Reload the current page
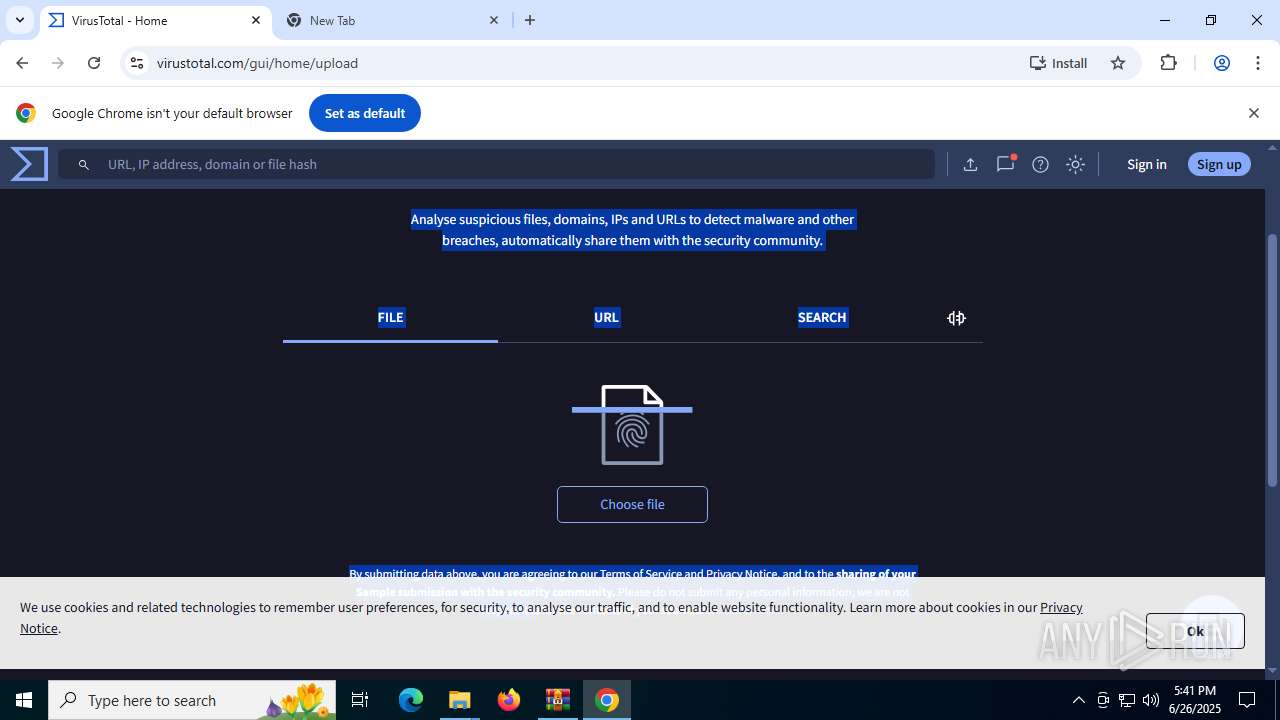This screenshot has height=720, width=1280. 94,63
